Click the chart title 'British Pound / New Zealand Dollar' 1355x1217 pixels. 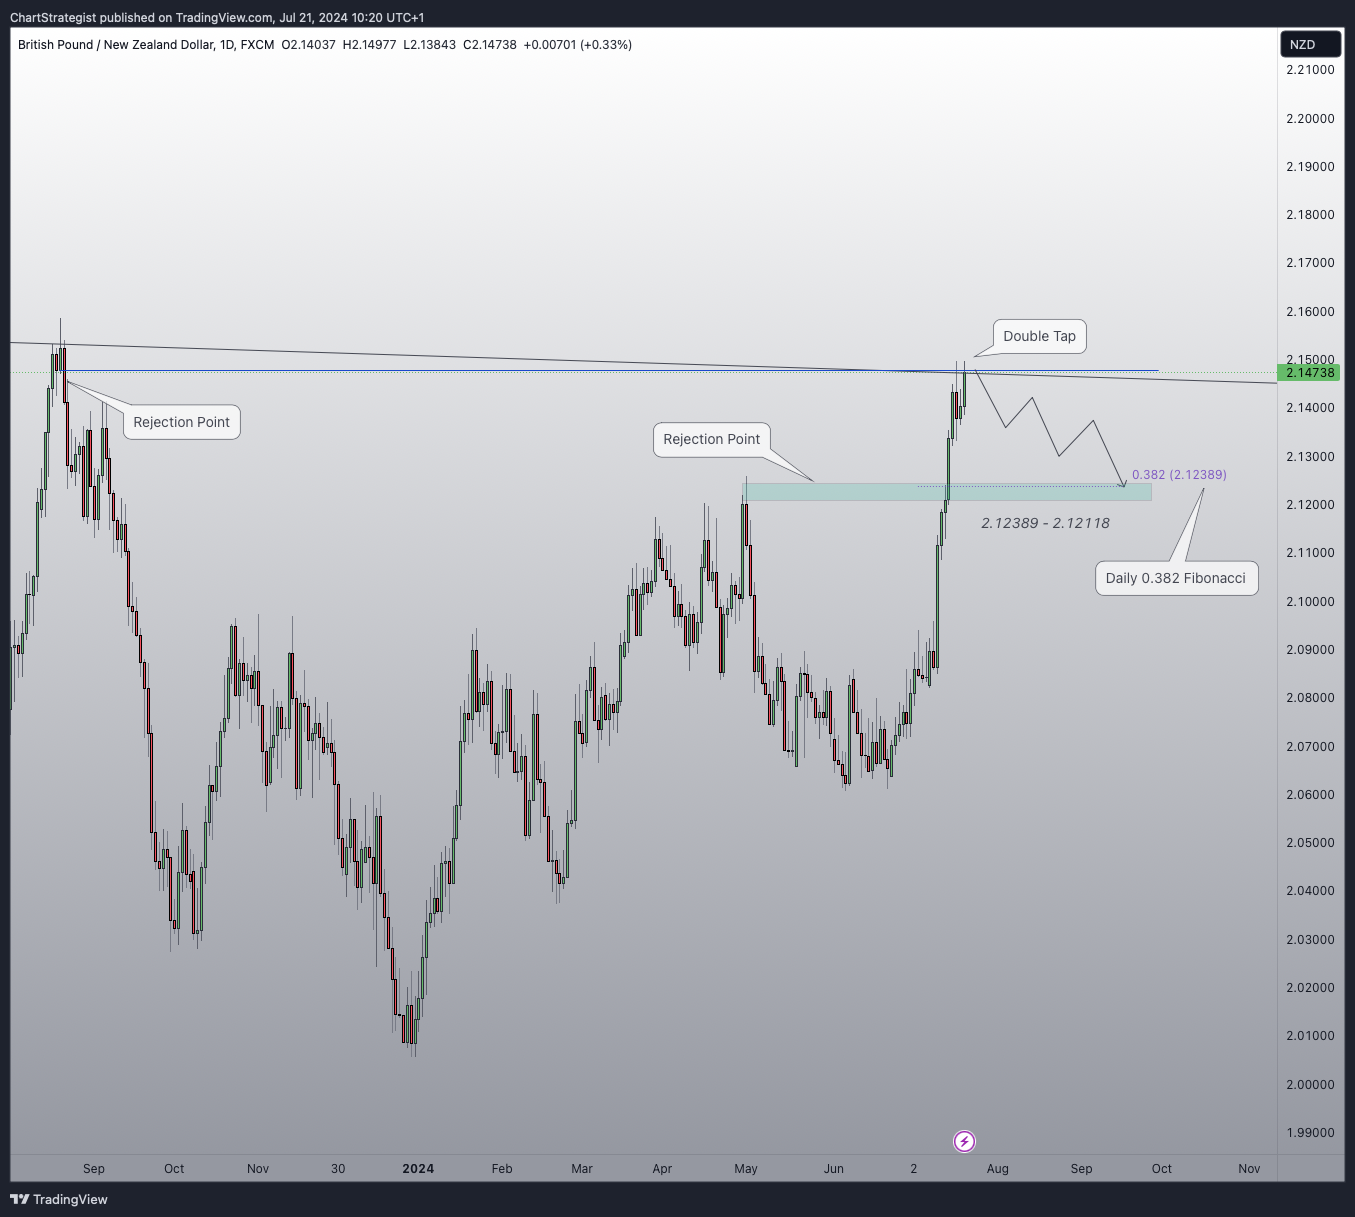coord(115,45)
